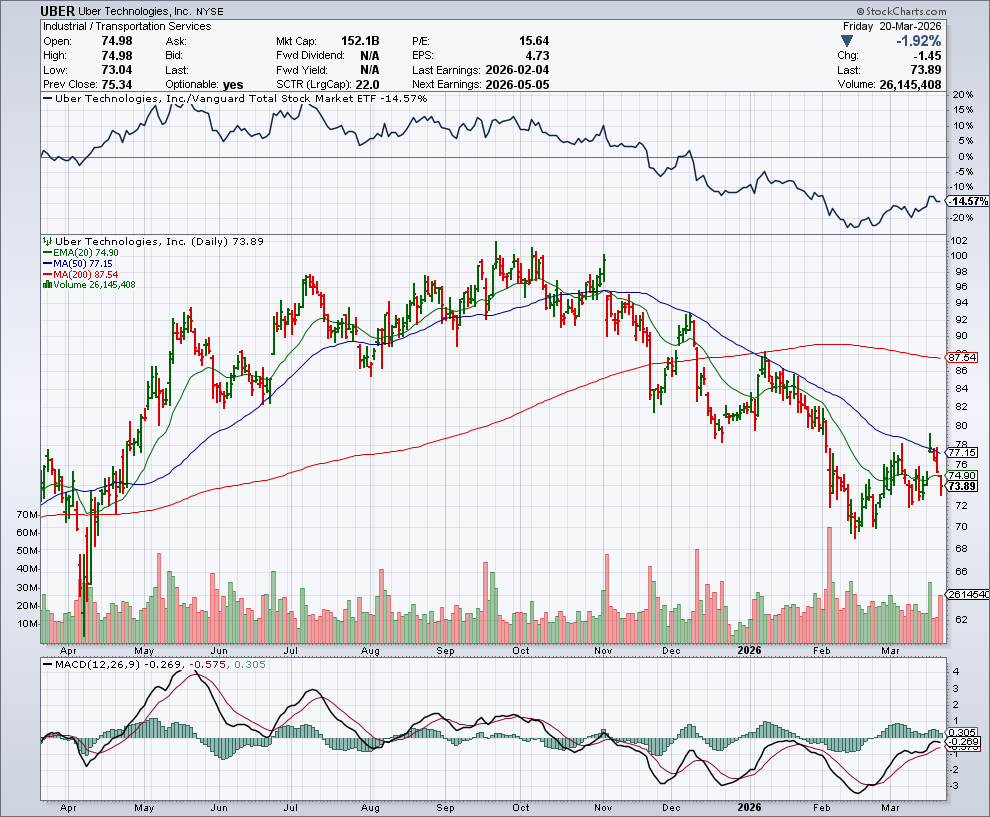The image size is (990, 817).
Task: Click the Industrial / Transportation Services label
Action: pyautogui.click(x=127, y=27)
